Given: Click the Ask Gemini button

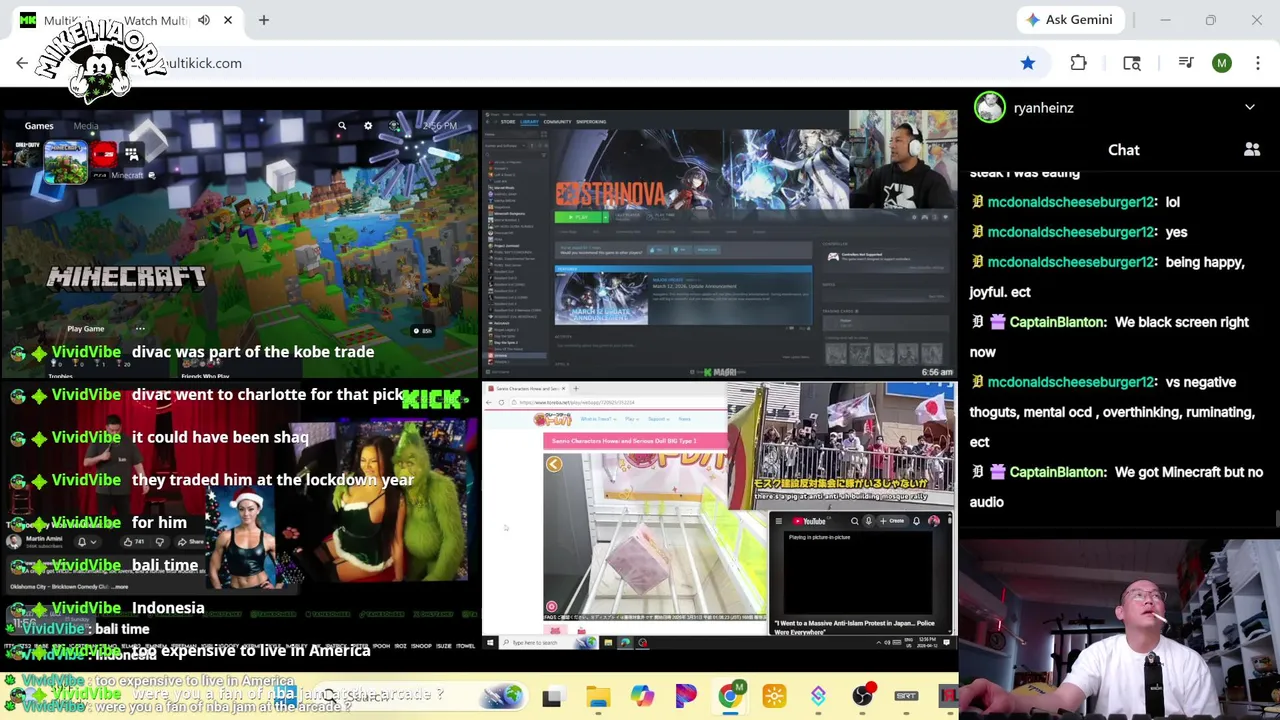Looking at the screenshot, I should point(1069,20).
